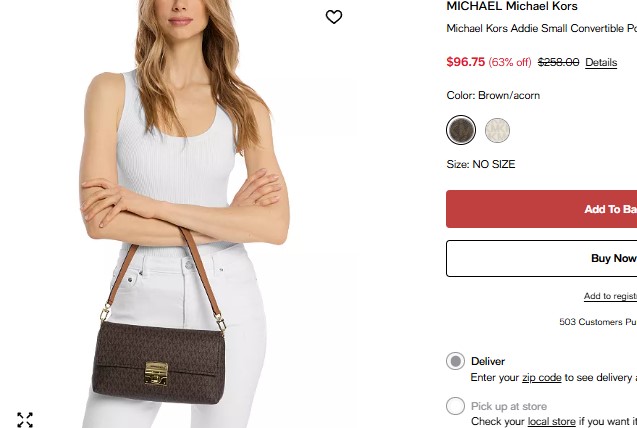Click the Buy Now button

(542, 258)
